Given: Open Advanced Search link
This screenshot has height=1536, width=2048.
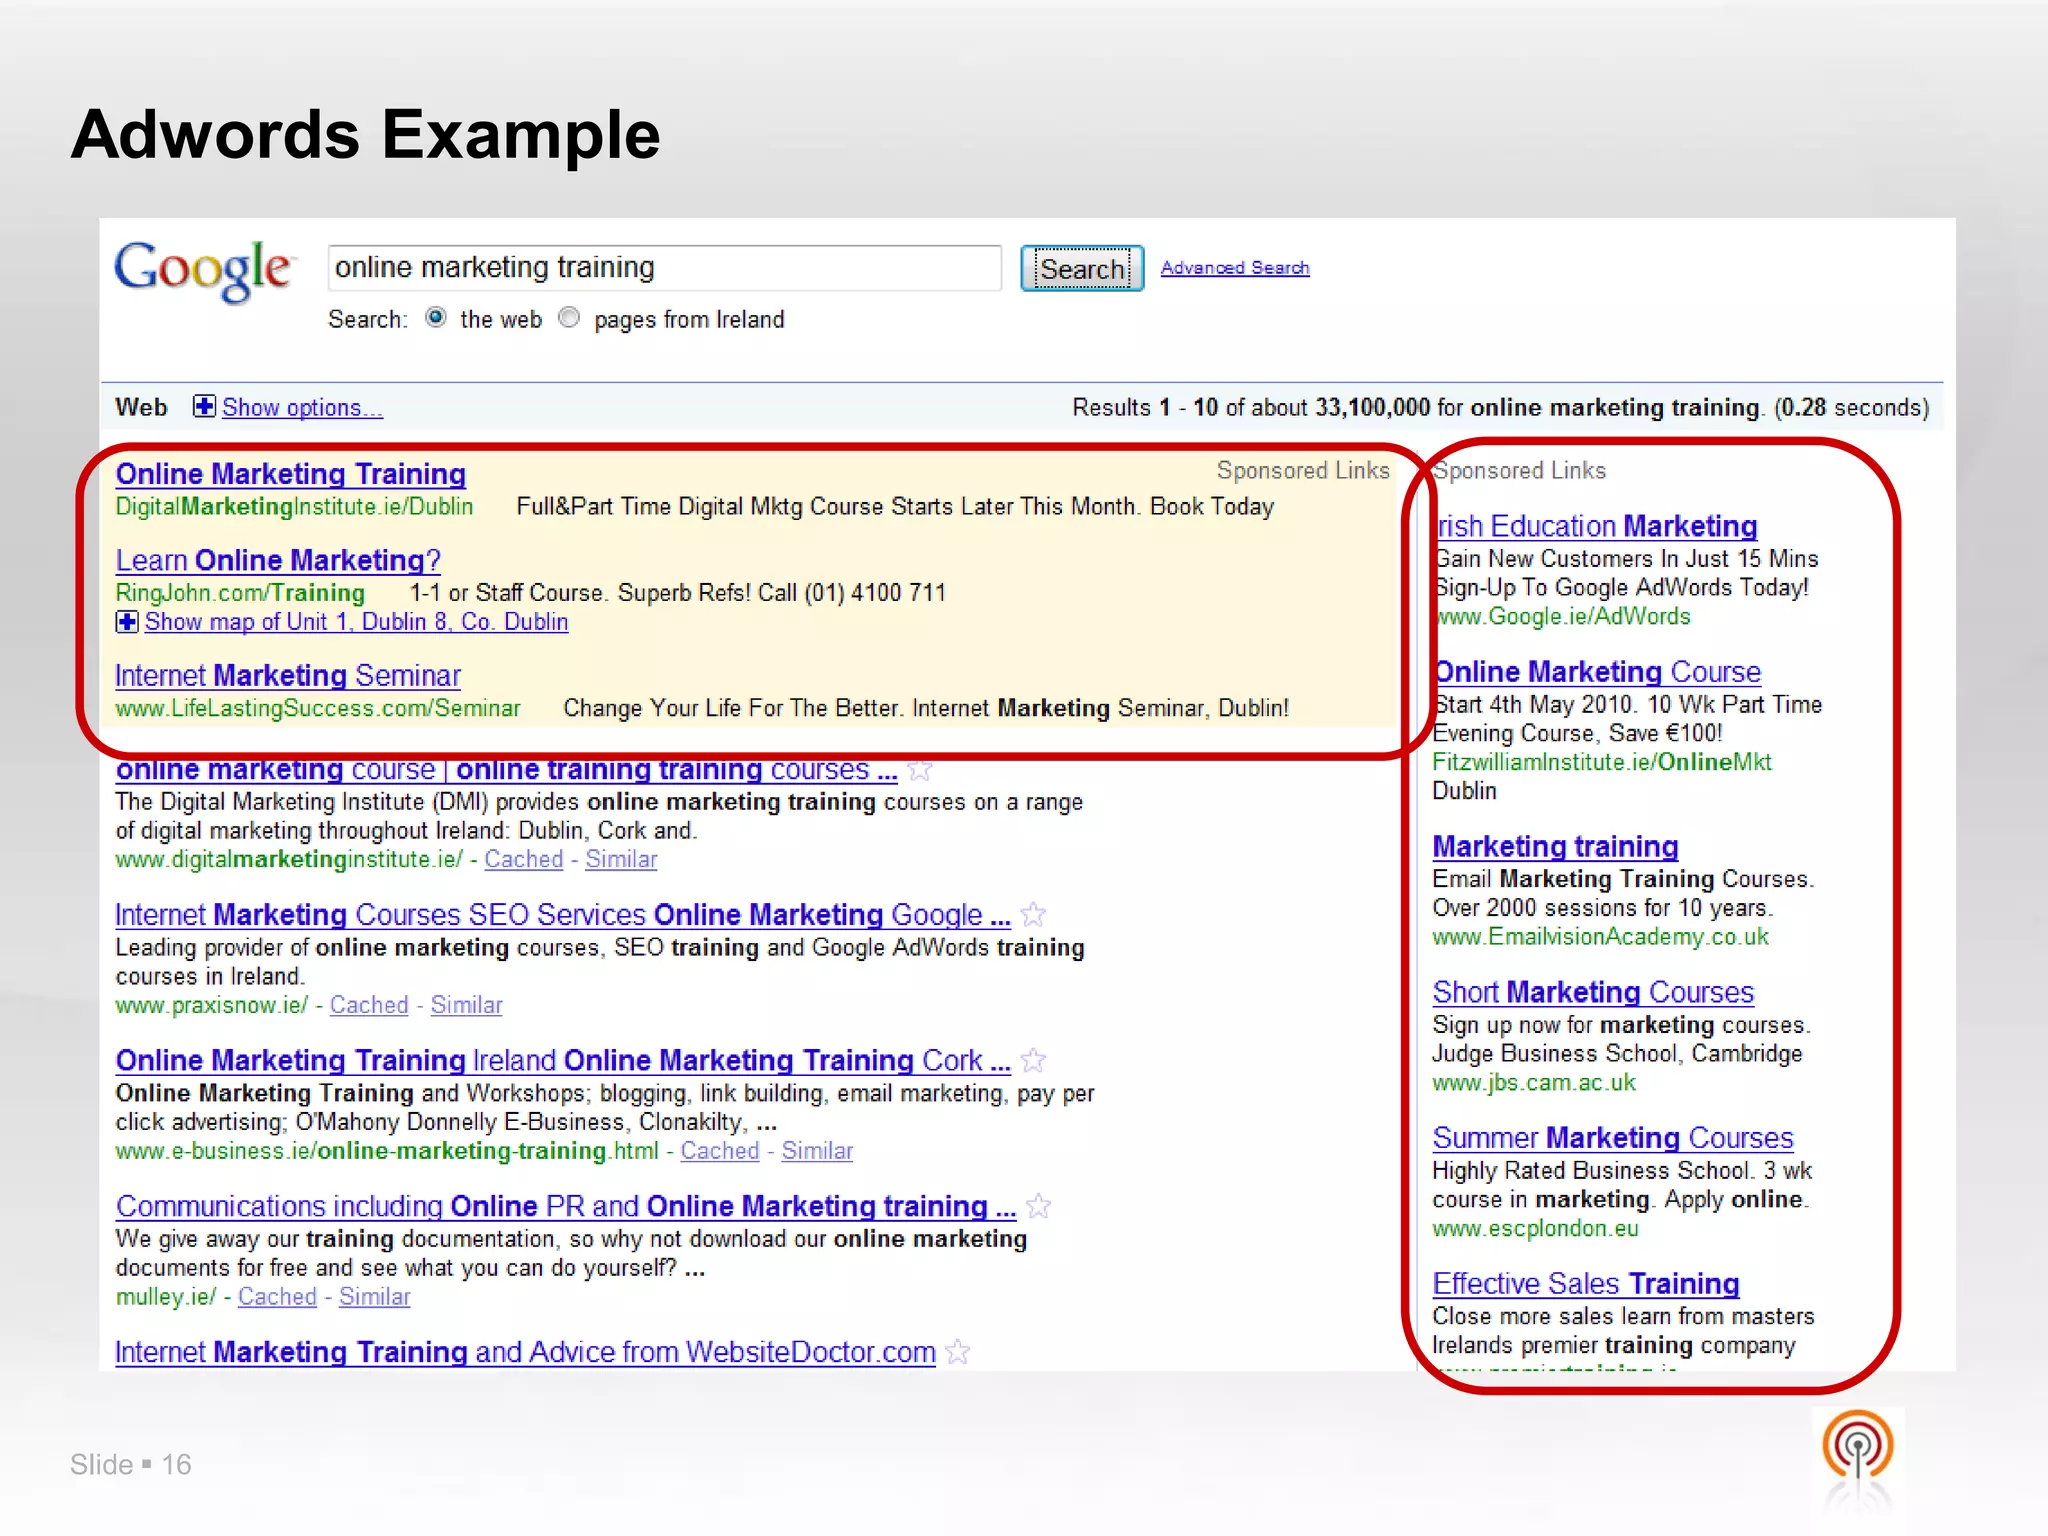Looking at the screenshot, I should [x=1235, y=268].
